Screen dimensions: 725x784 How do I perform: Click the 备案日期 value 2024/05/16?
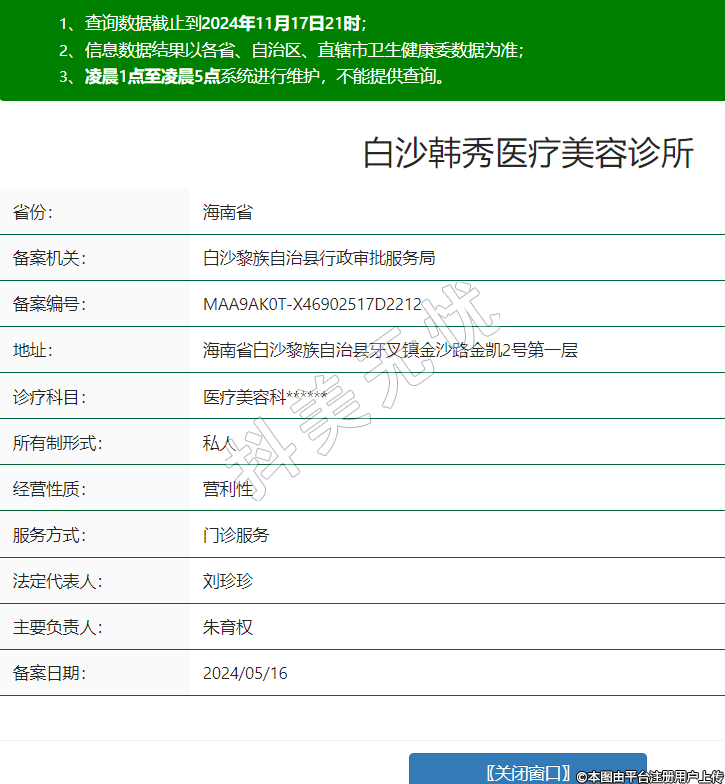[x=245, y=673]
